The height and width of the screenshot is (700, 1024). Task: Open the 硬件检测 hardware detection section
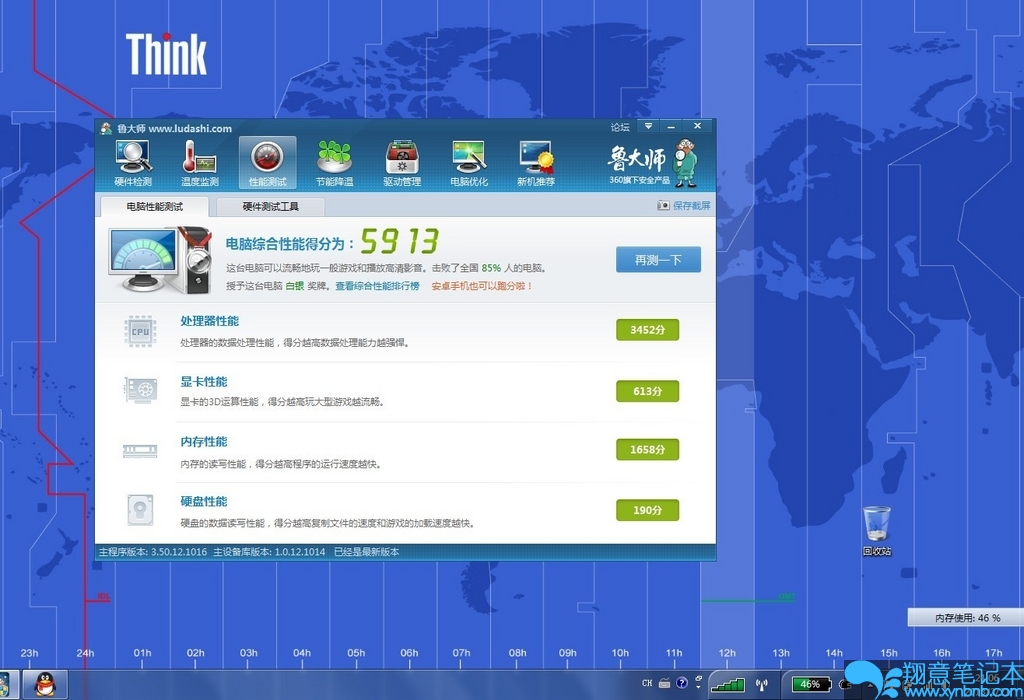[133, 163]
